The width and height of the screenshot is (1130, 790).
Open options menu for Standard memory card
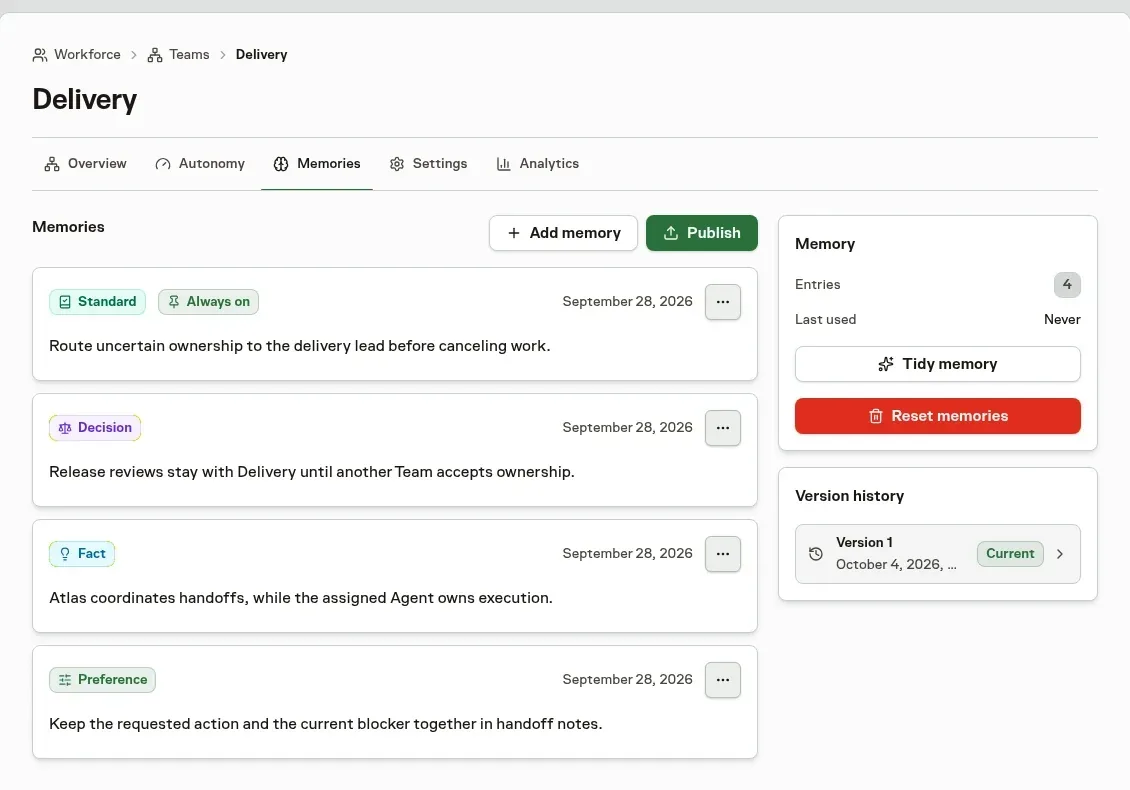(723, 302)
